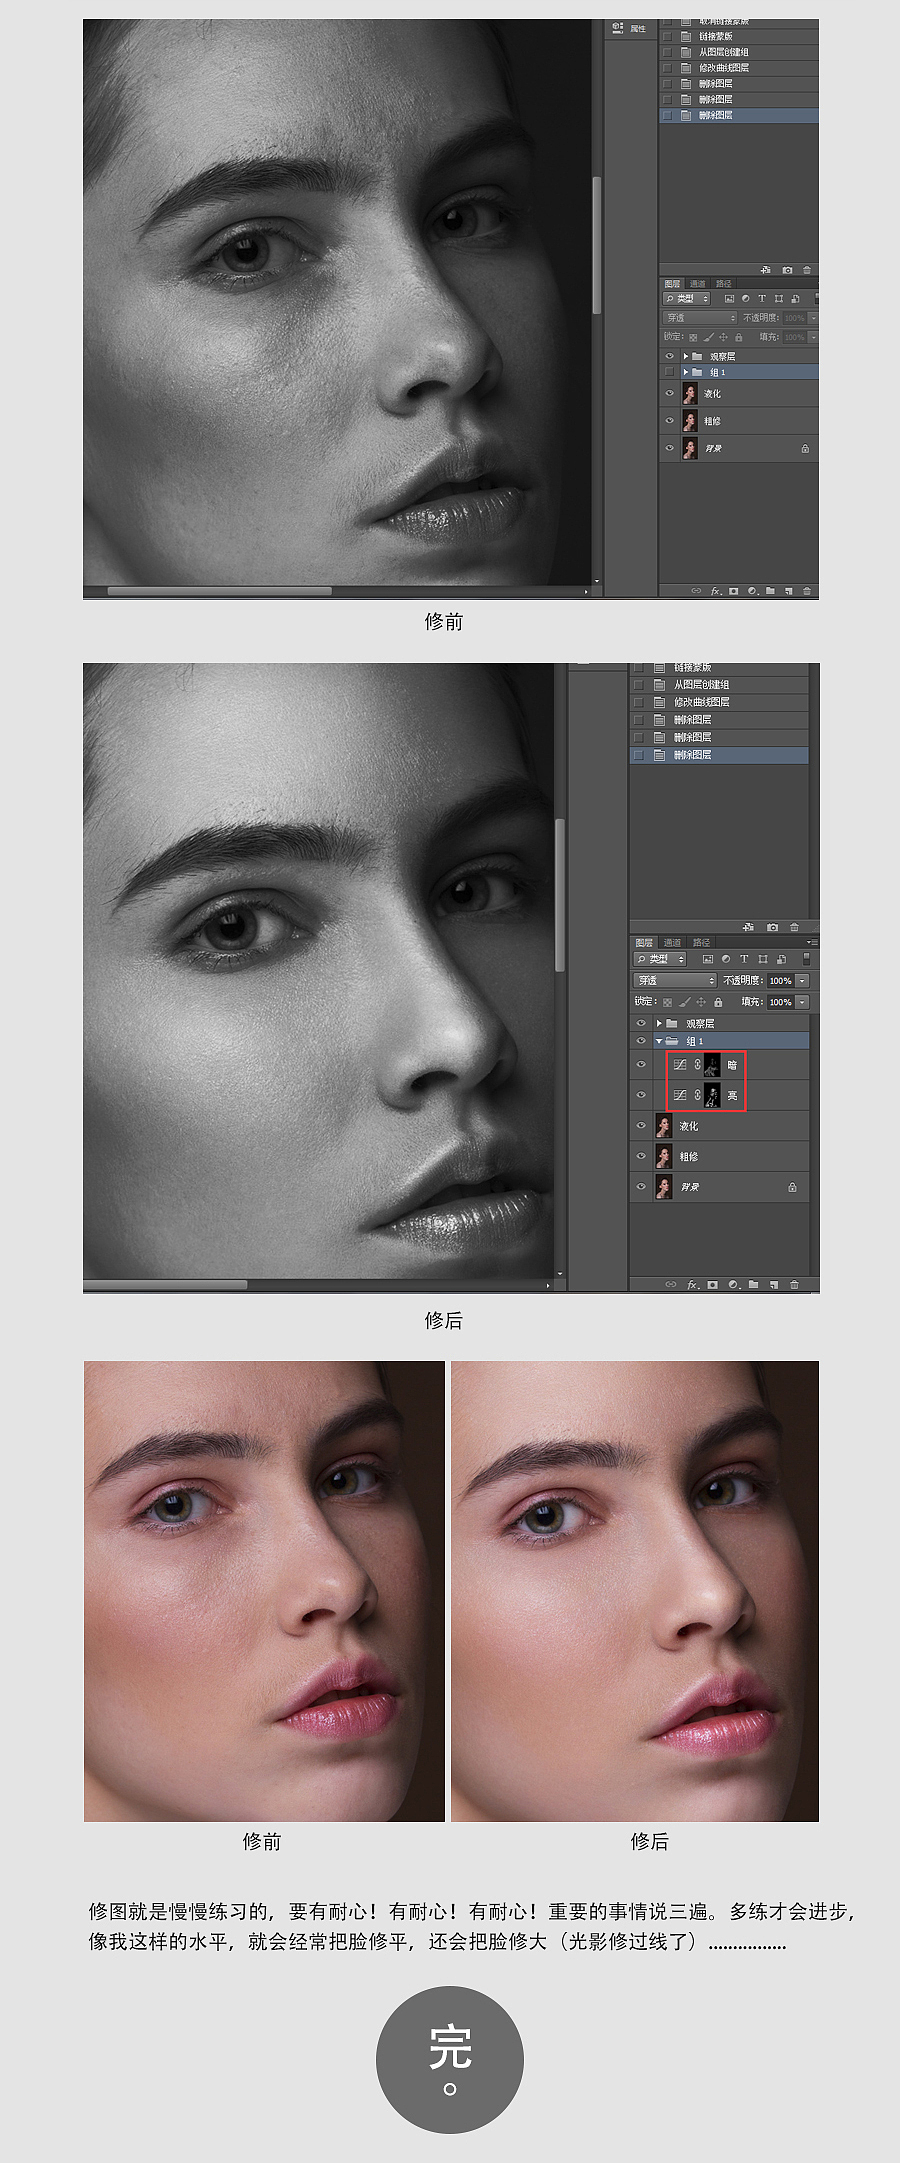Click adjustment layer filter icon in 修后 layers panel
The width and height of the screenshot is (900, 2163).
pyautogui.click(x=726, y=959)
